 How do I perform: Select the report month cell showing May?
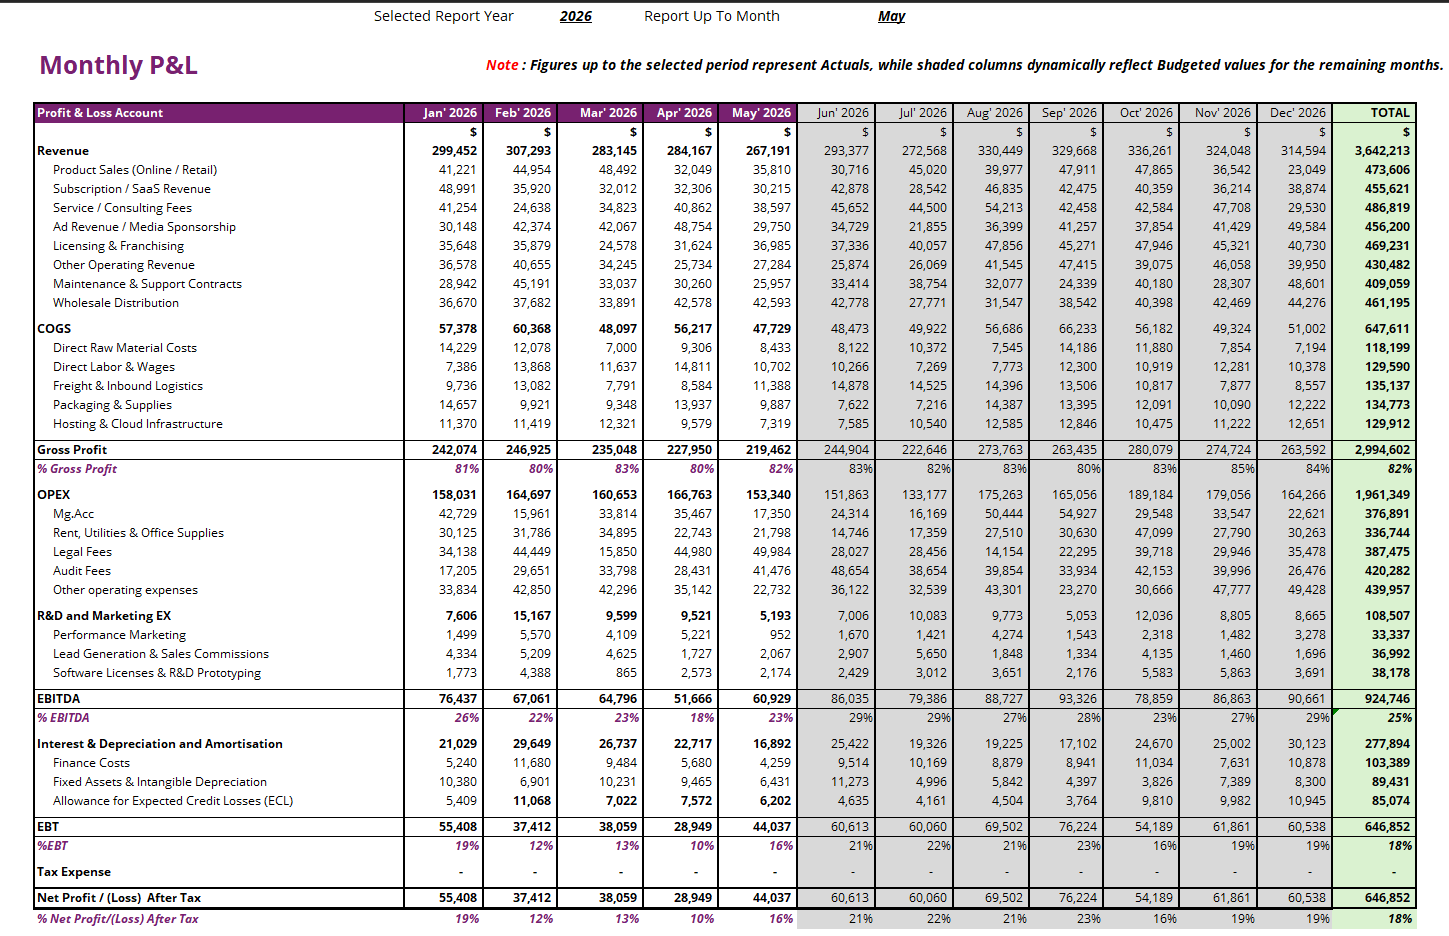pos(891,16)
